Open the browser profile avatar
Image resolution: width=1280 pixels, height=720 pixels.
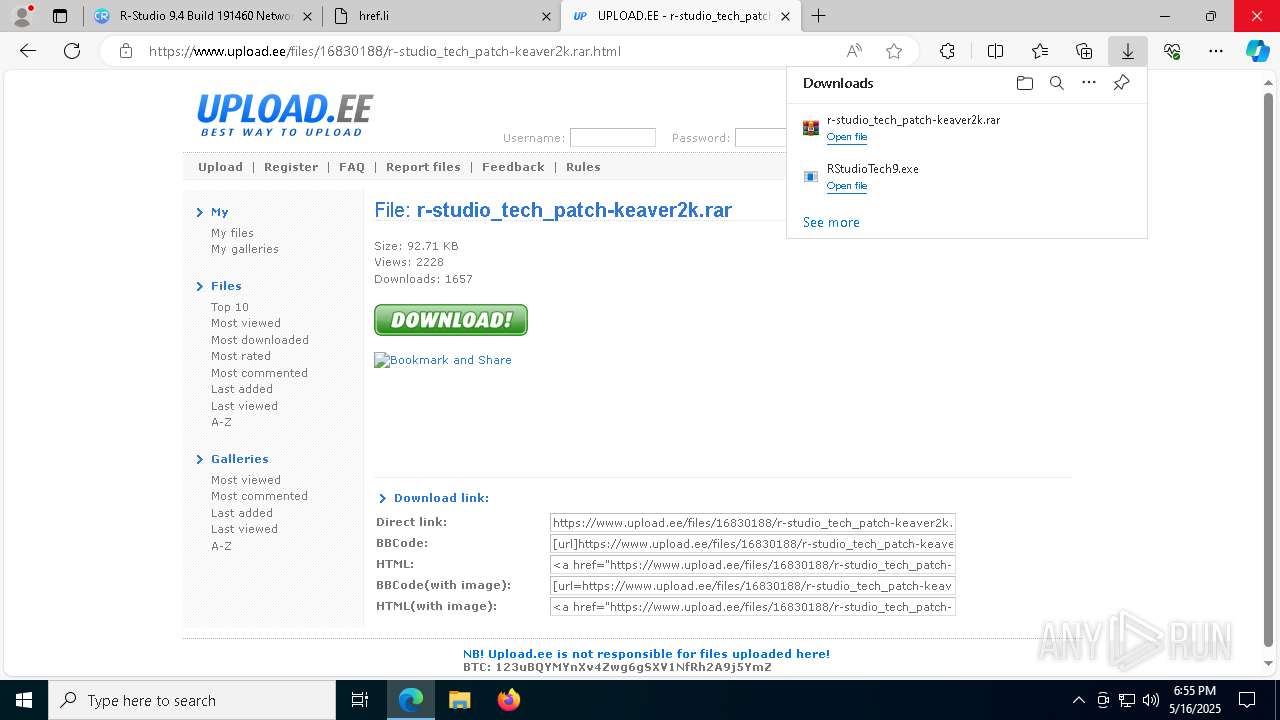(22, 16)
